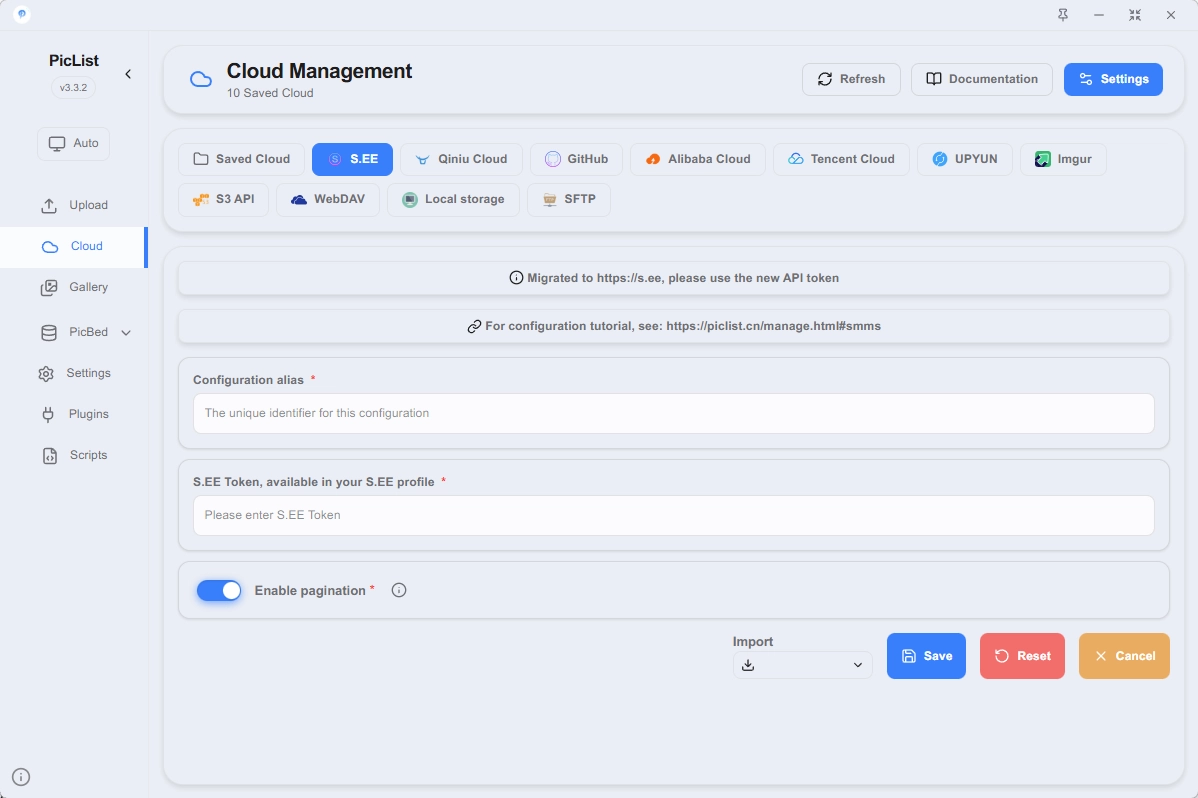Screen dimensions: 1198x798
Task: Open the piclist.cn configuration tutorial link
Action: (x=674, y=326)
